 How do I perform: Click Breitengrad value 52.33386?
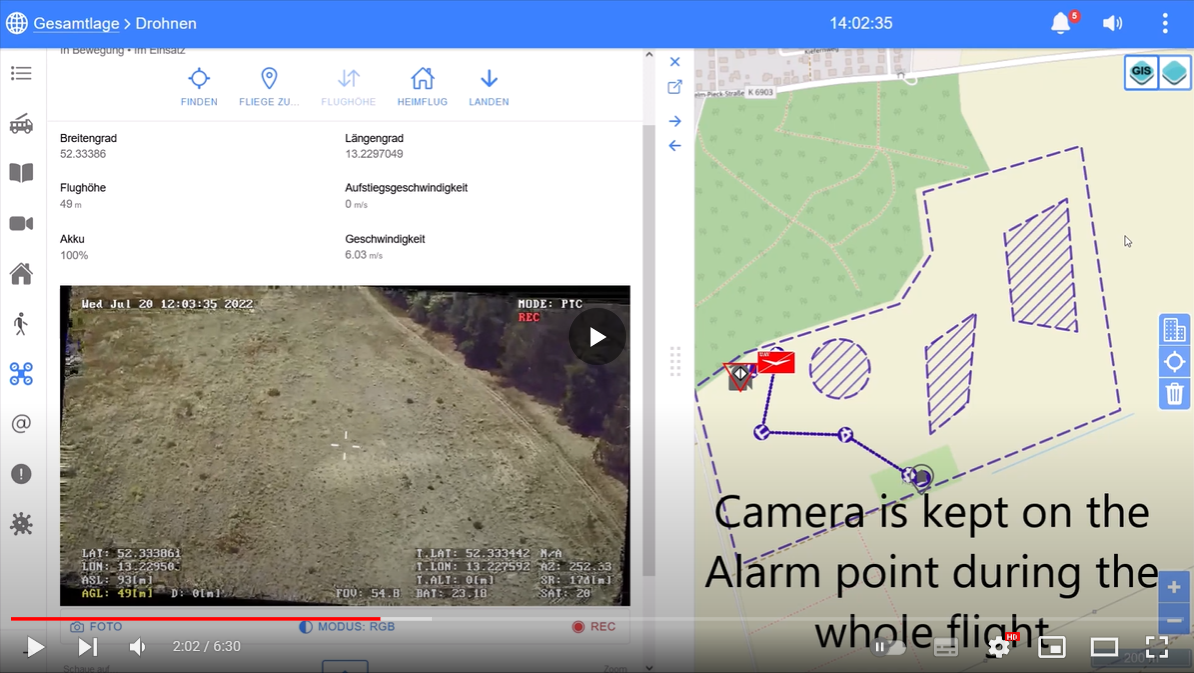(x=83, y=154)
